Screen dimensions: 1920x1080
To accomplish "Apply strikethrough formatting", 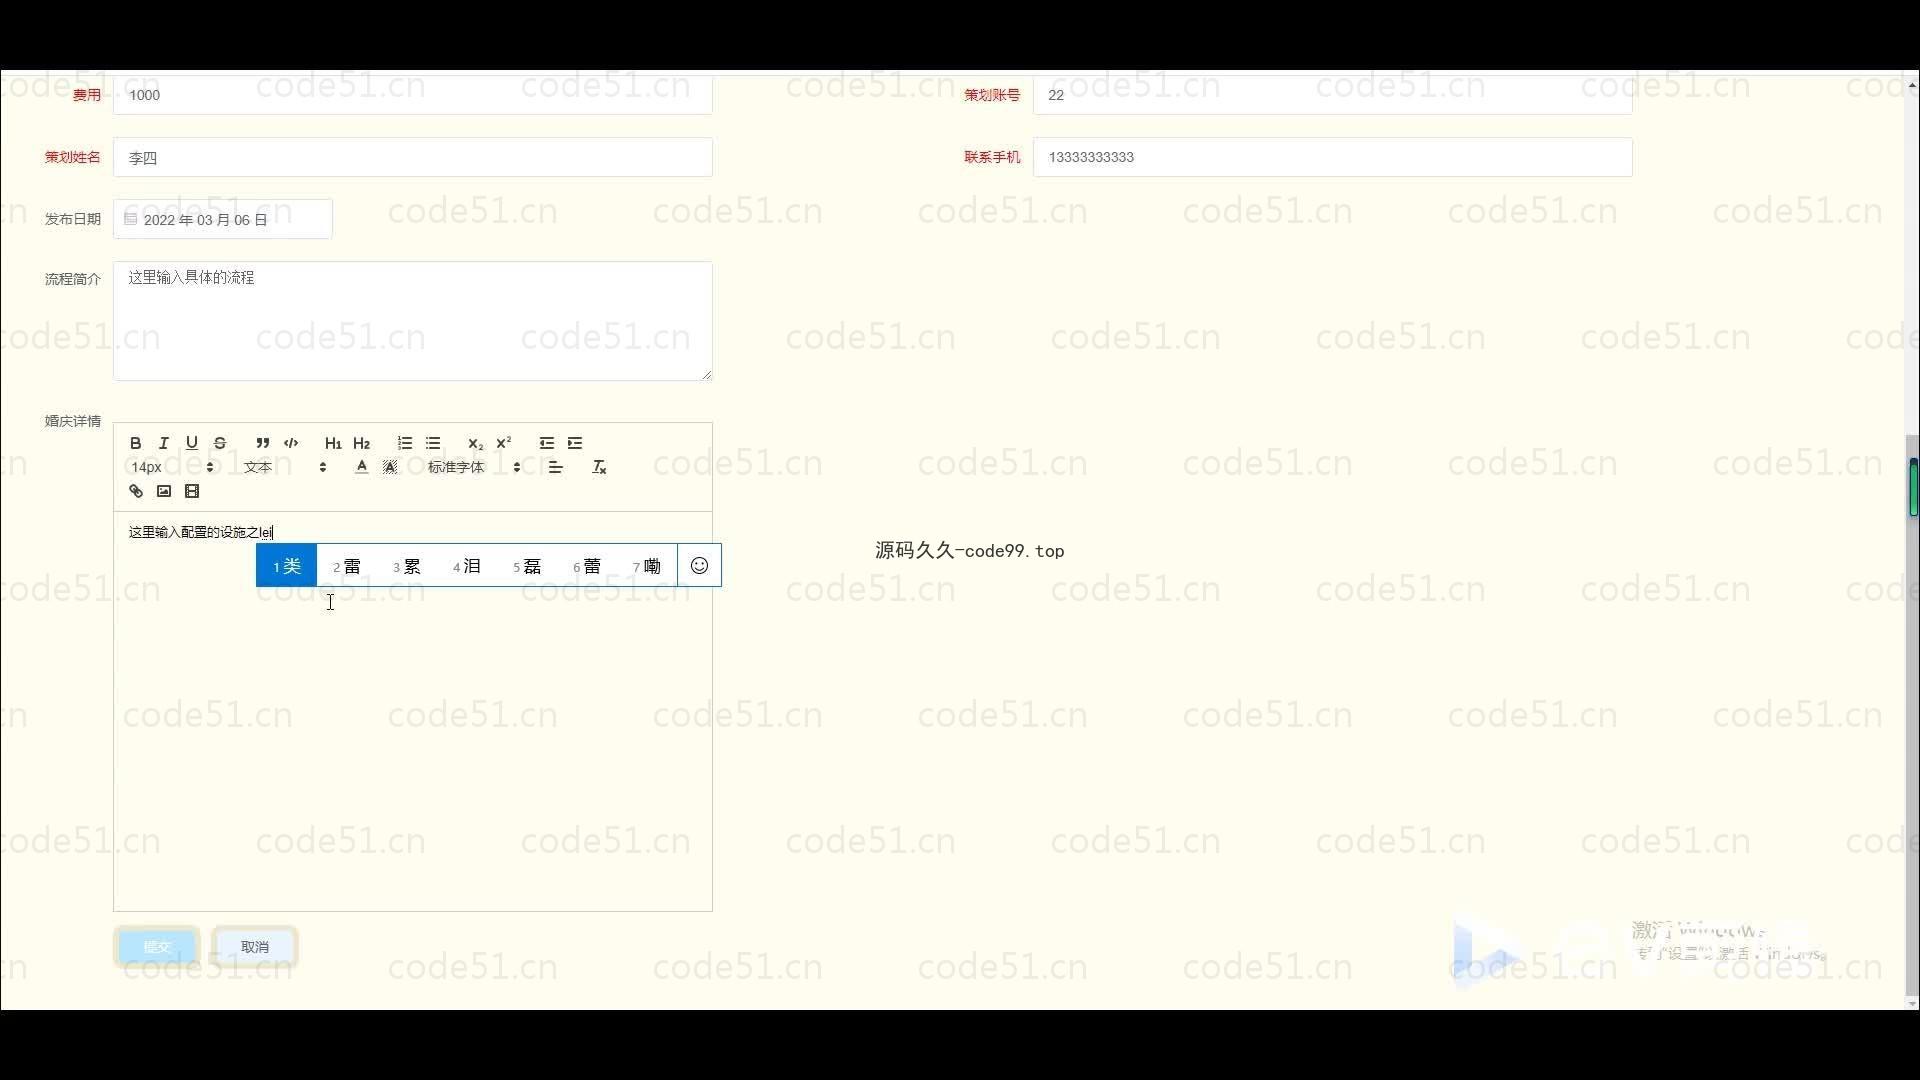I will [220, 443].
